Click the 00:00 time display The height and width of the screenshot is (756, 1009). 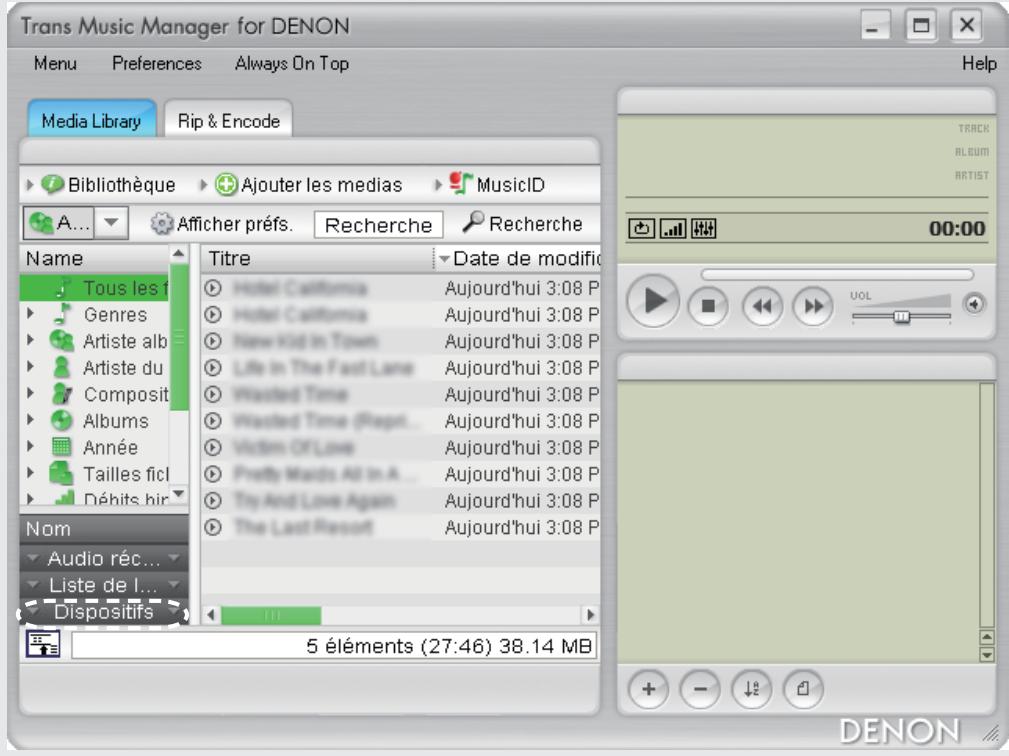point(956,228)
